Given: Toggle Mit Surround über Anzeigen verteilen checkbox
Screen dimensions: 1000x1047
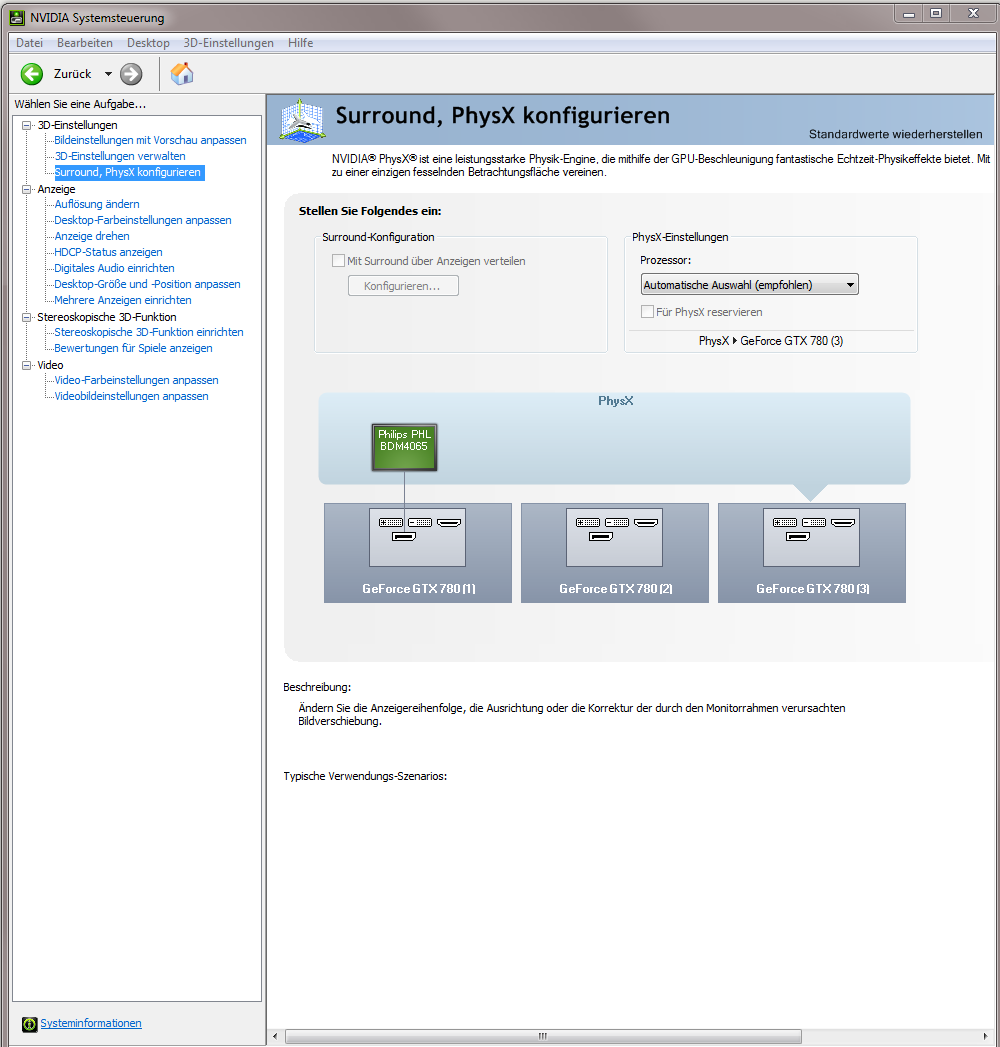Looking at the screenshot, I should (338, 260).
